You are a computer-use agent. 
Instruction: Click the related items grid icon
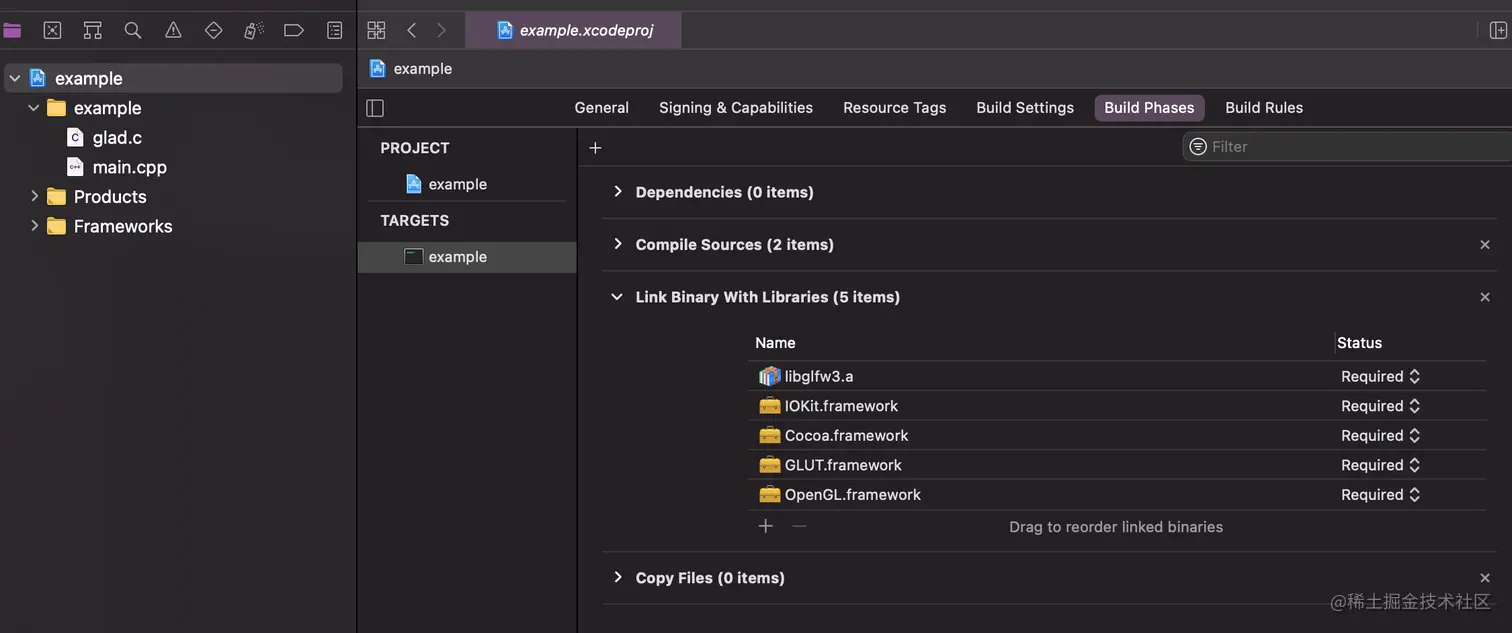click(x=376, y=30)
